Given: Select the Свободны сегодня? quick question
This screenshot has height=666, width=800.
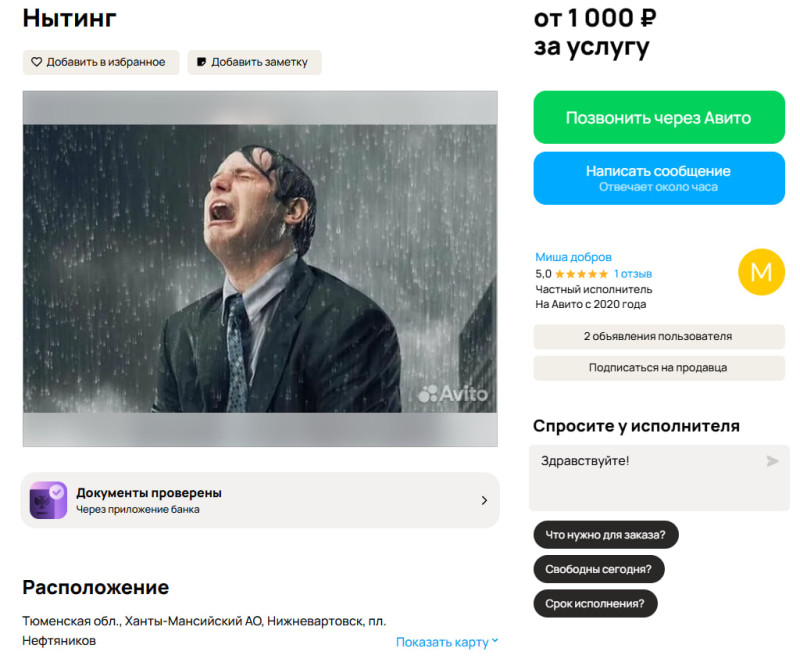Looking at the screenshot, I should point(598,569).
